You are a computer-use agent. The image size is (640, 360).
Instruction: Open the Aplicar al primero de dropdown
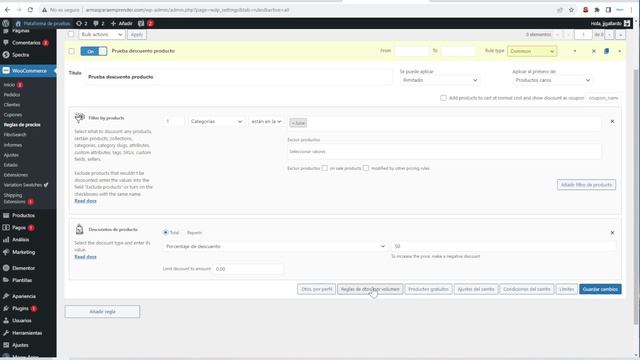tap(552, 80)
